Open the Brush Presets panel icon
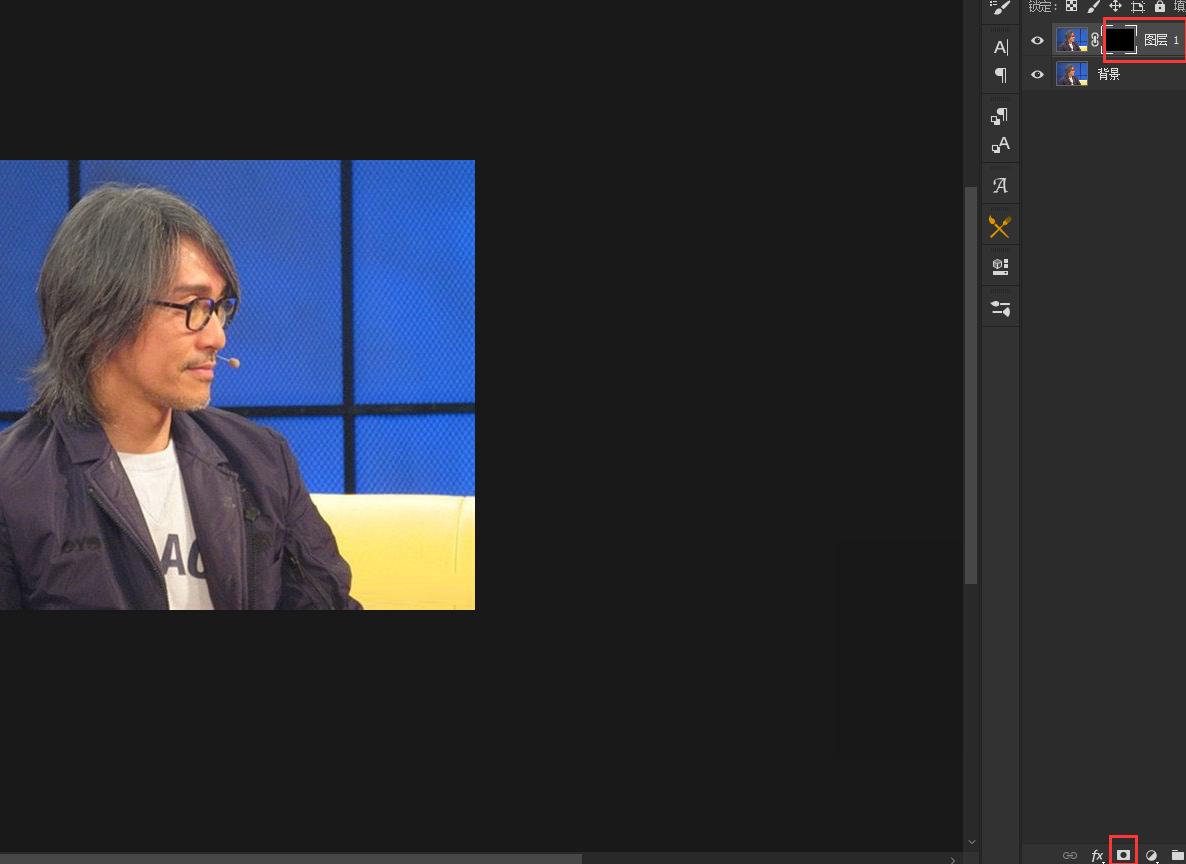 point(1000,8)
